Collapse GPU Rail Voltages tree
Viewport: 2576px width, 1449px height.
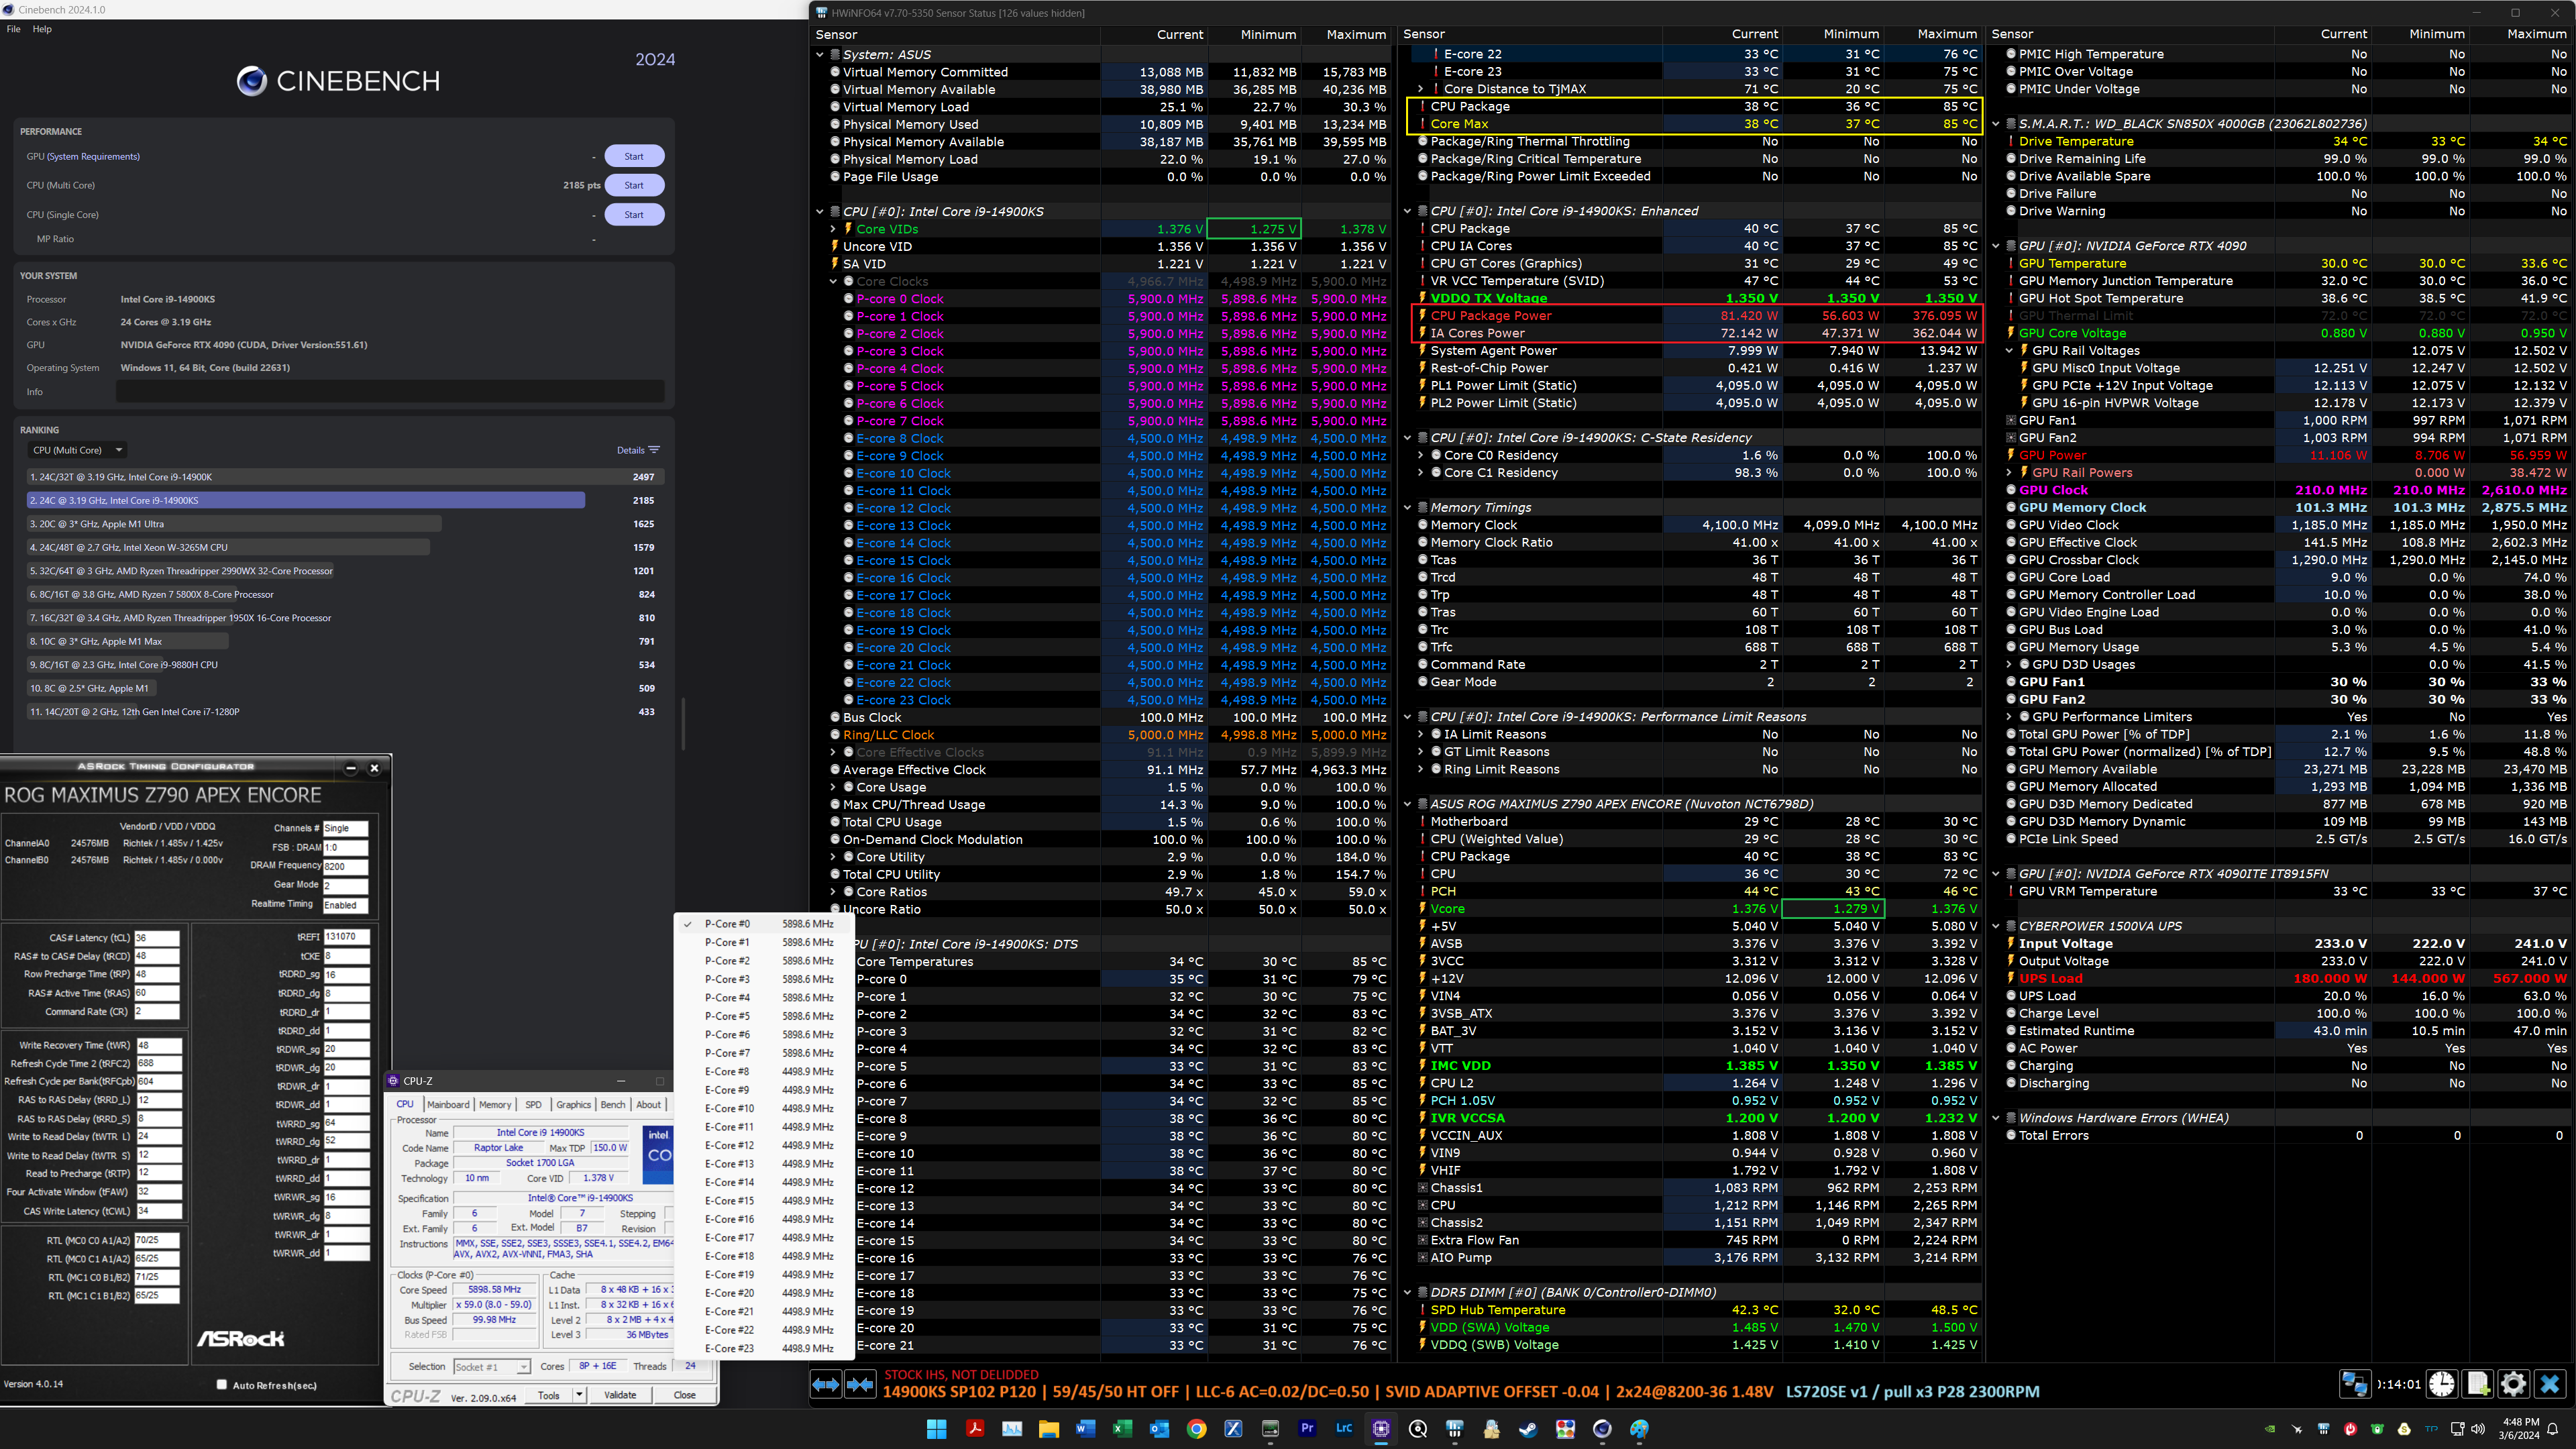(x=2009, y=351)
